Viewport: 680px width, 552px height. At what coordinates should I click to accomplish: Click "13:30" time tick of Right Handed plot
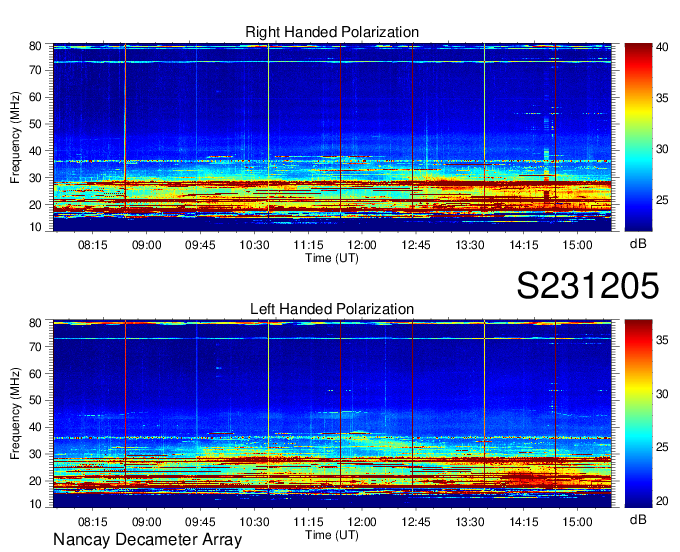470,245
